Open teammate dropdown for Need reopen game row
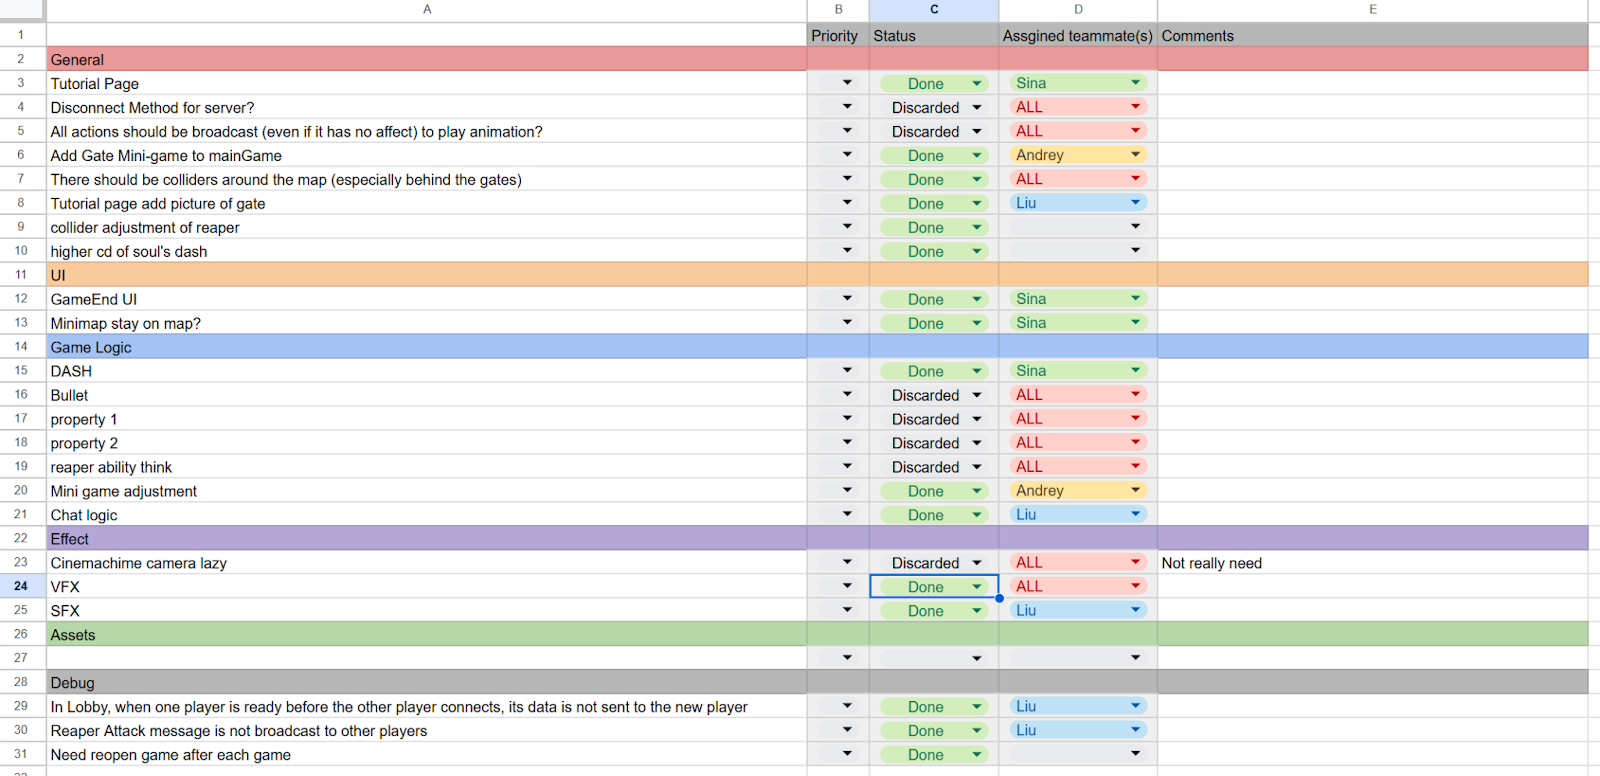This screenshot has height=776, width=1600. (1135, 755)
